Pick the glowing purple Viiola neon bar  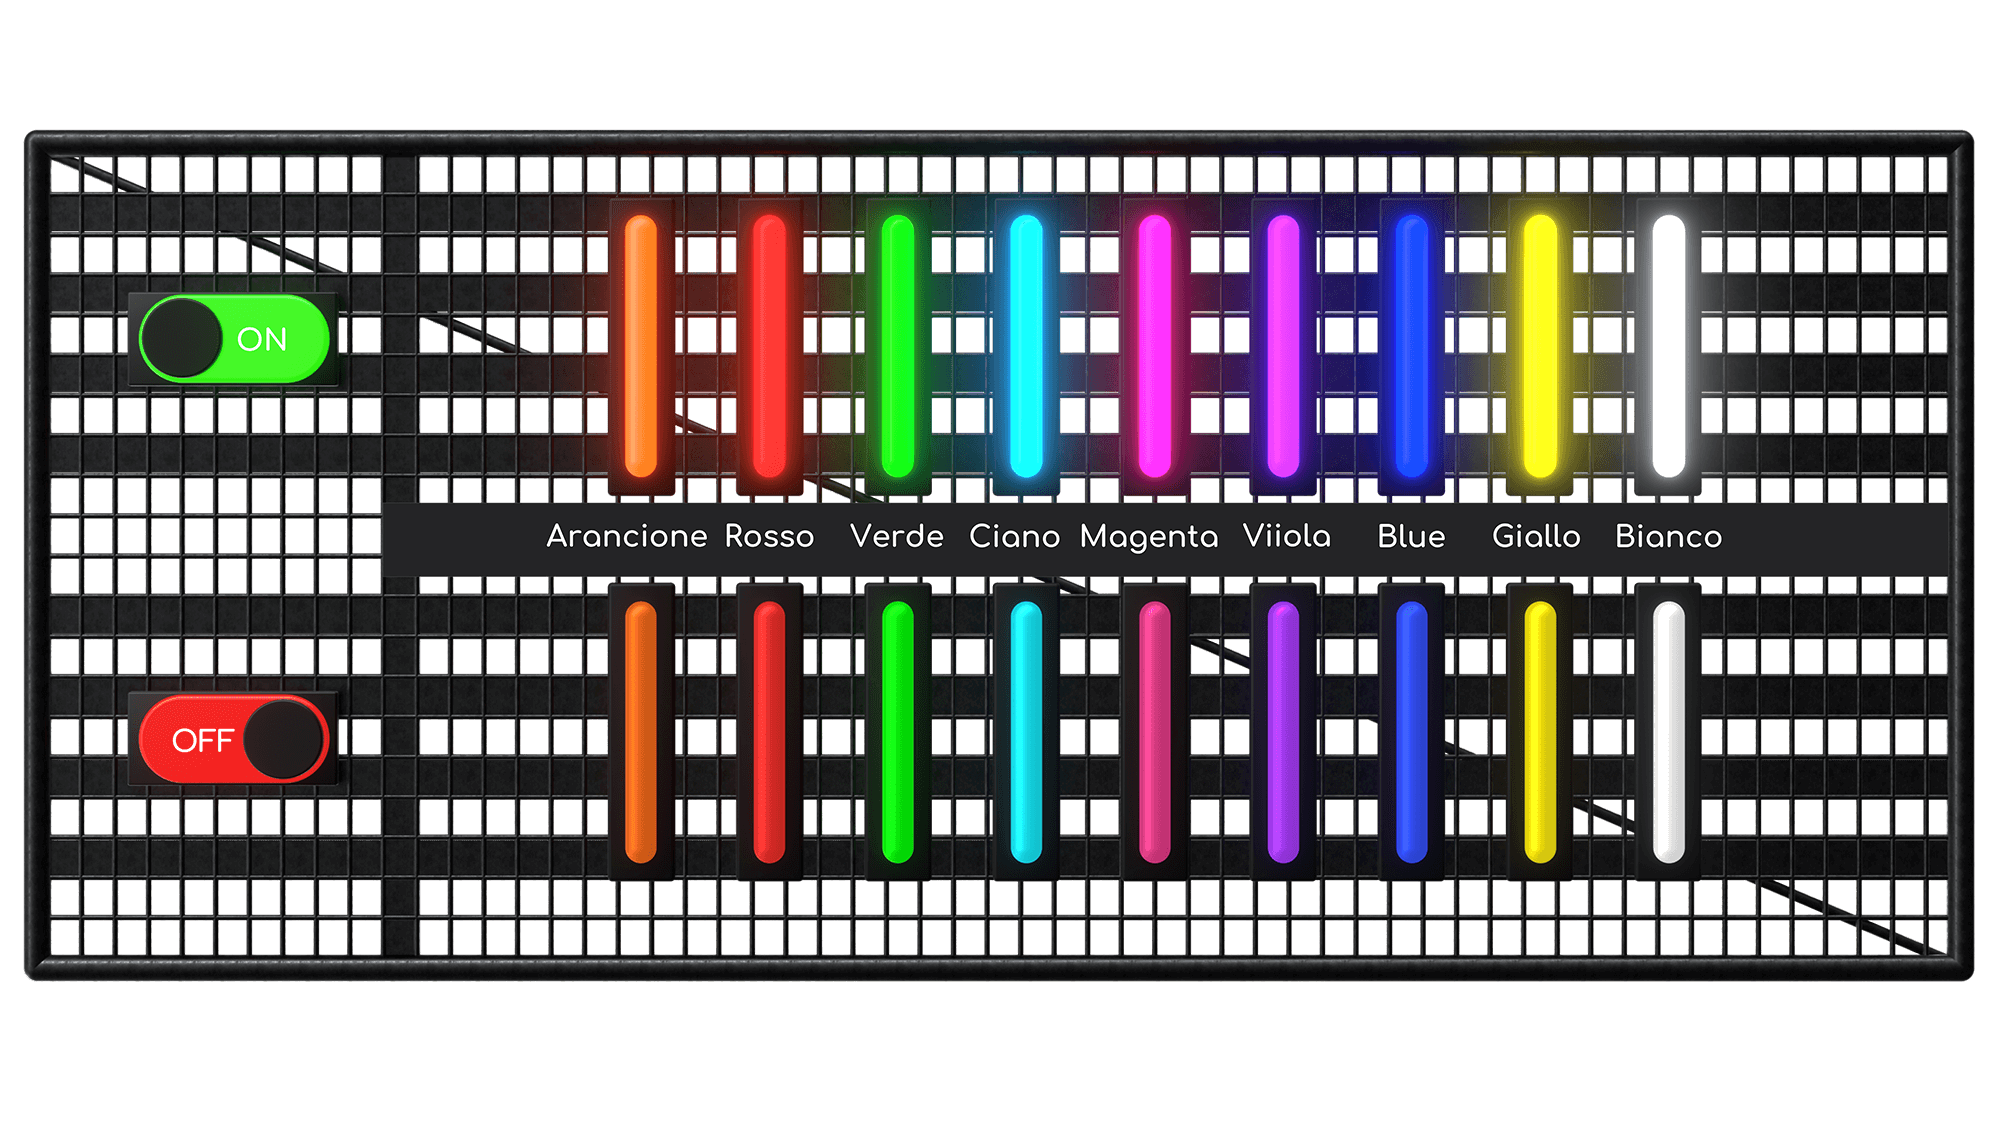click(1283, 346)
